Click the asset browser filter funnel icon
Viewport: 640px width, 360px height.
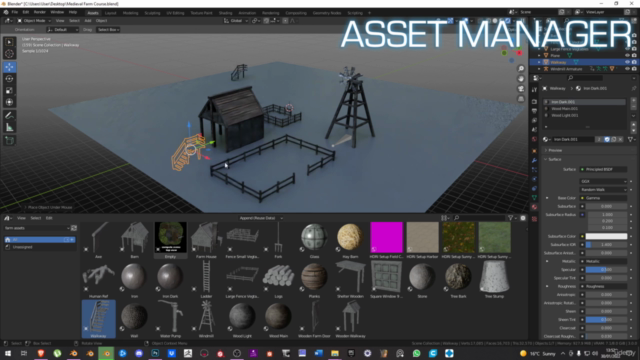pyautogui.click(x=510, y=218)
